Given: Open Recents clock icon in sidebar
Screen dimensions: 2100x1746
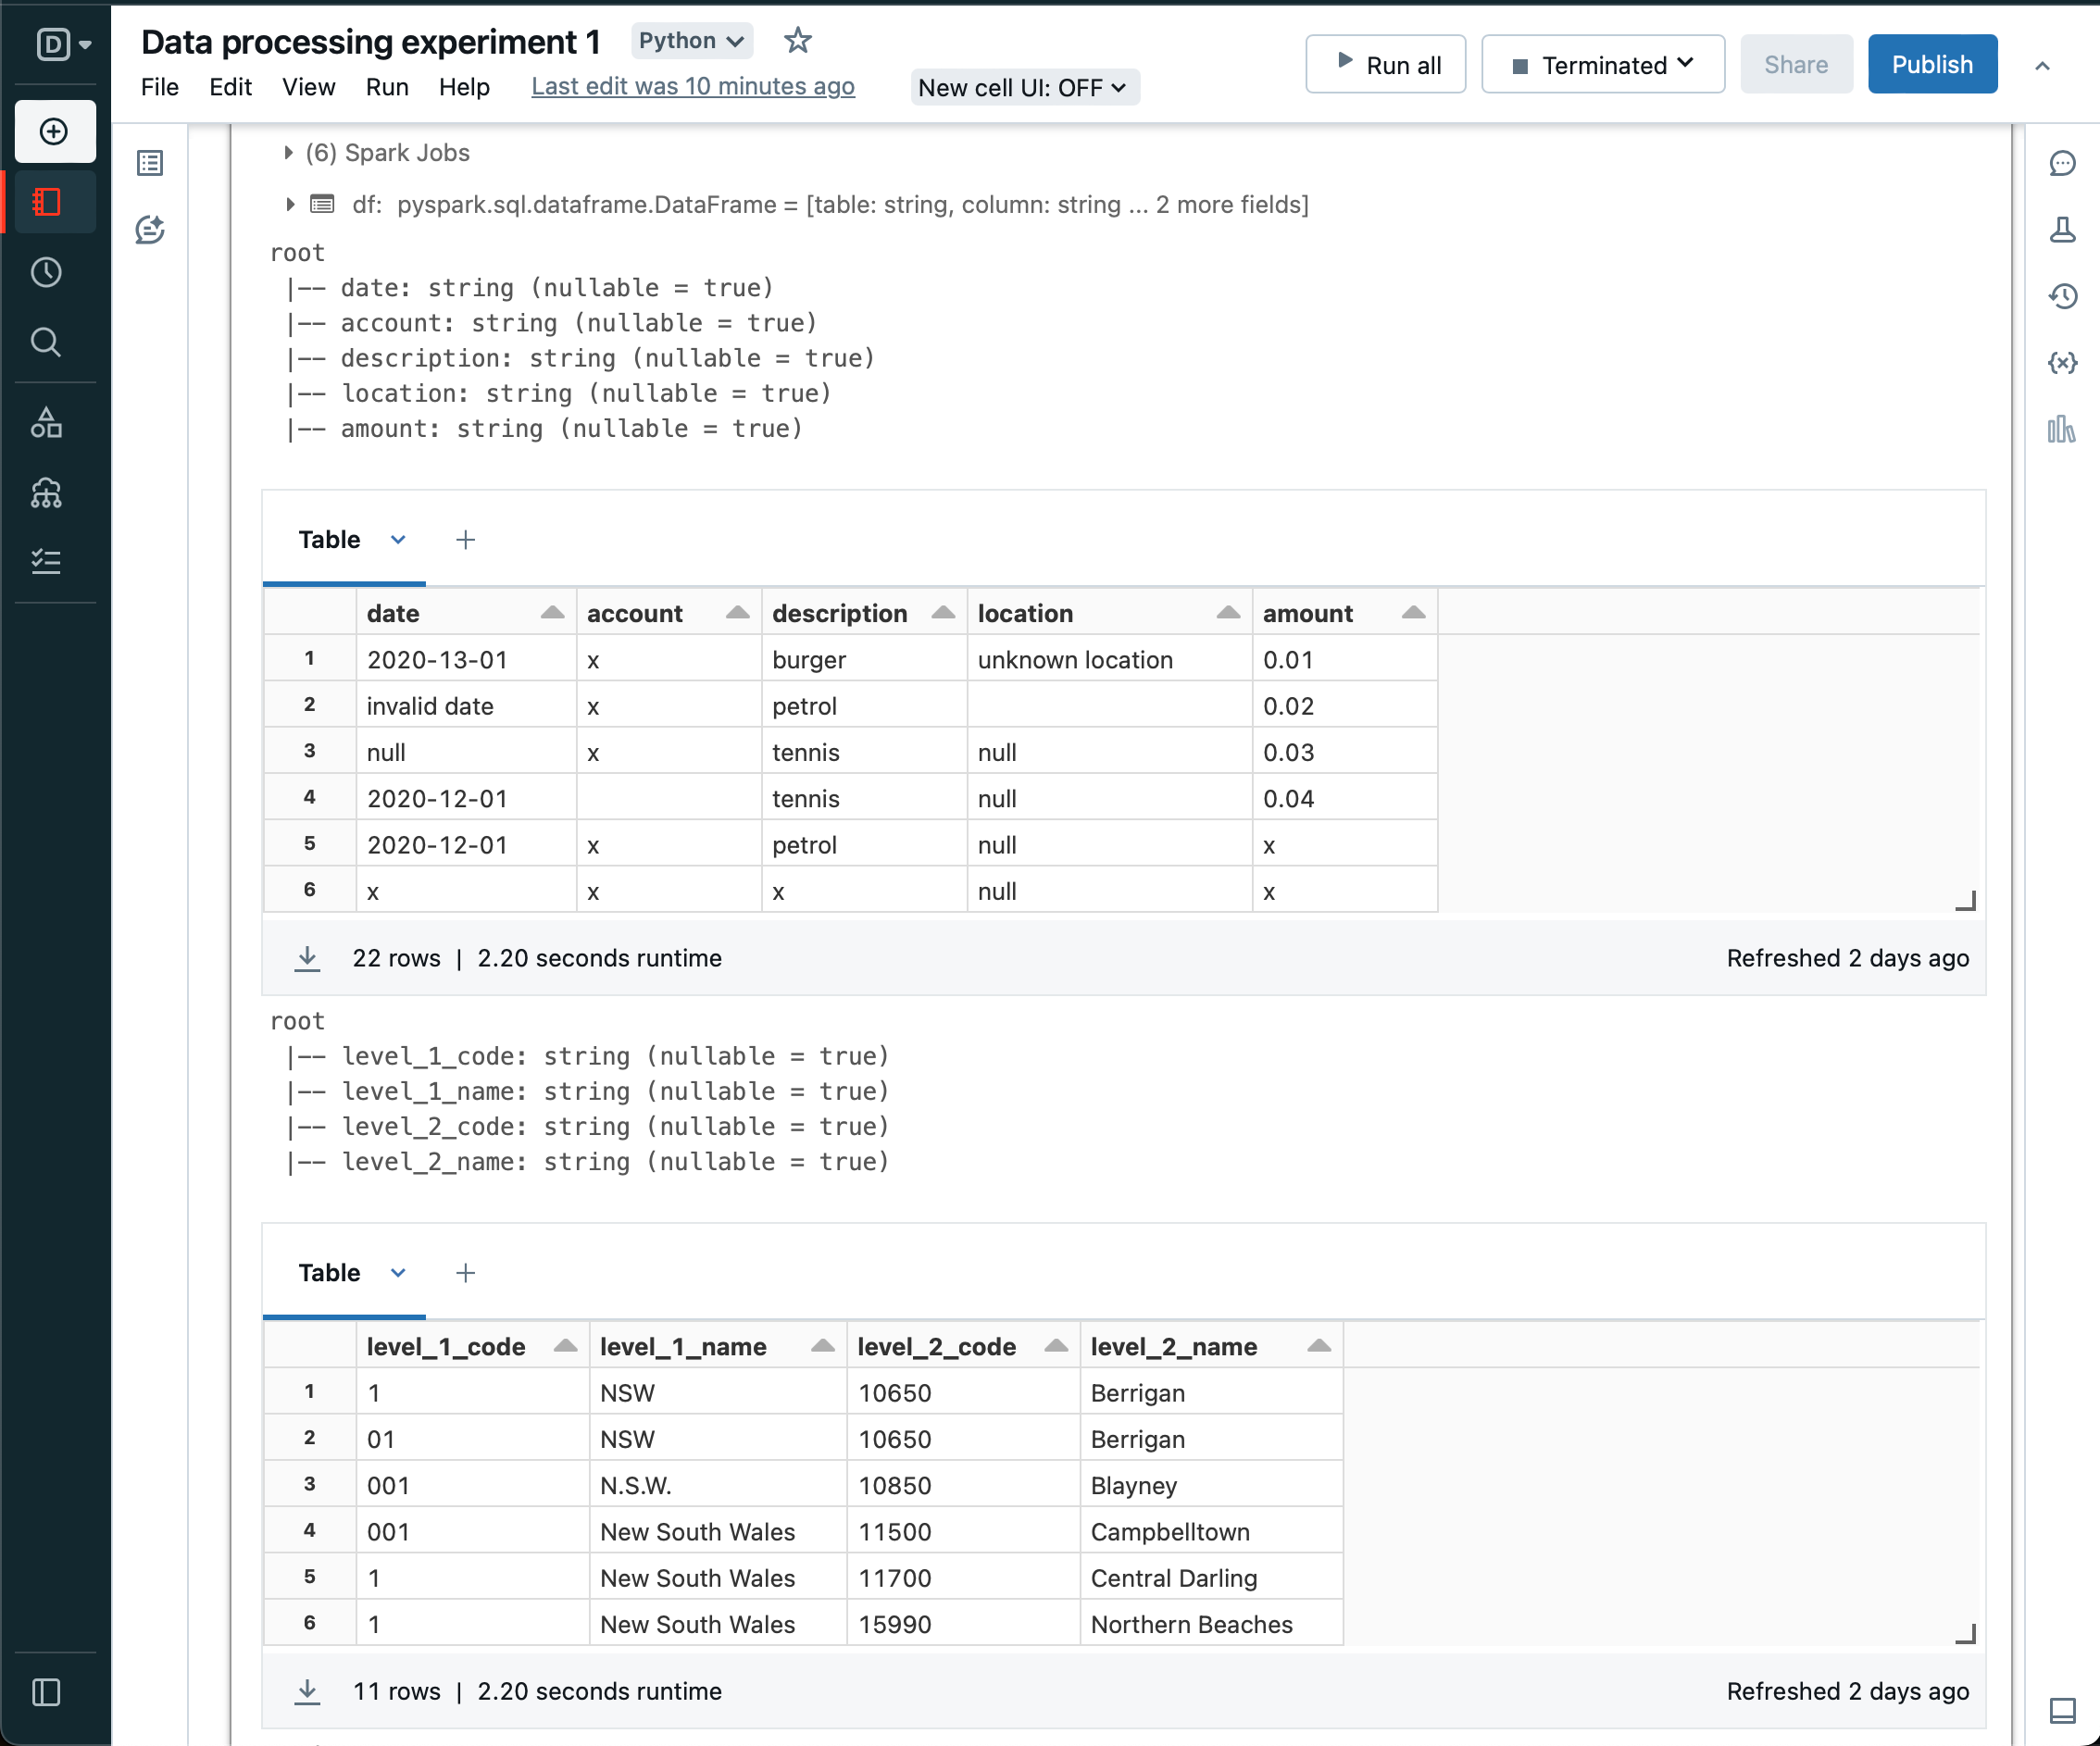Looking at the screenshot, I should 46,272.
